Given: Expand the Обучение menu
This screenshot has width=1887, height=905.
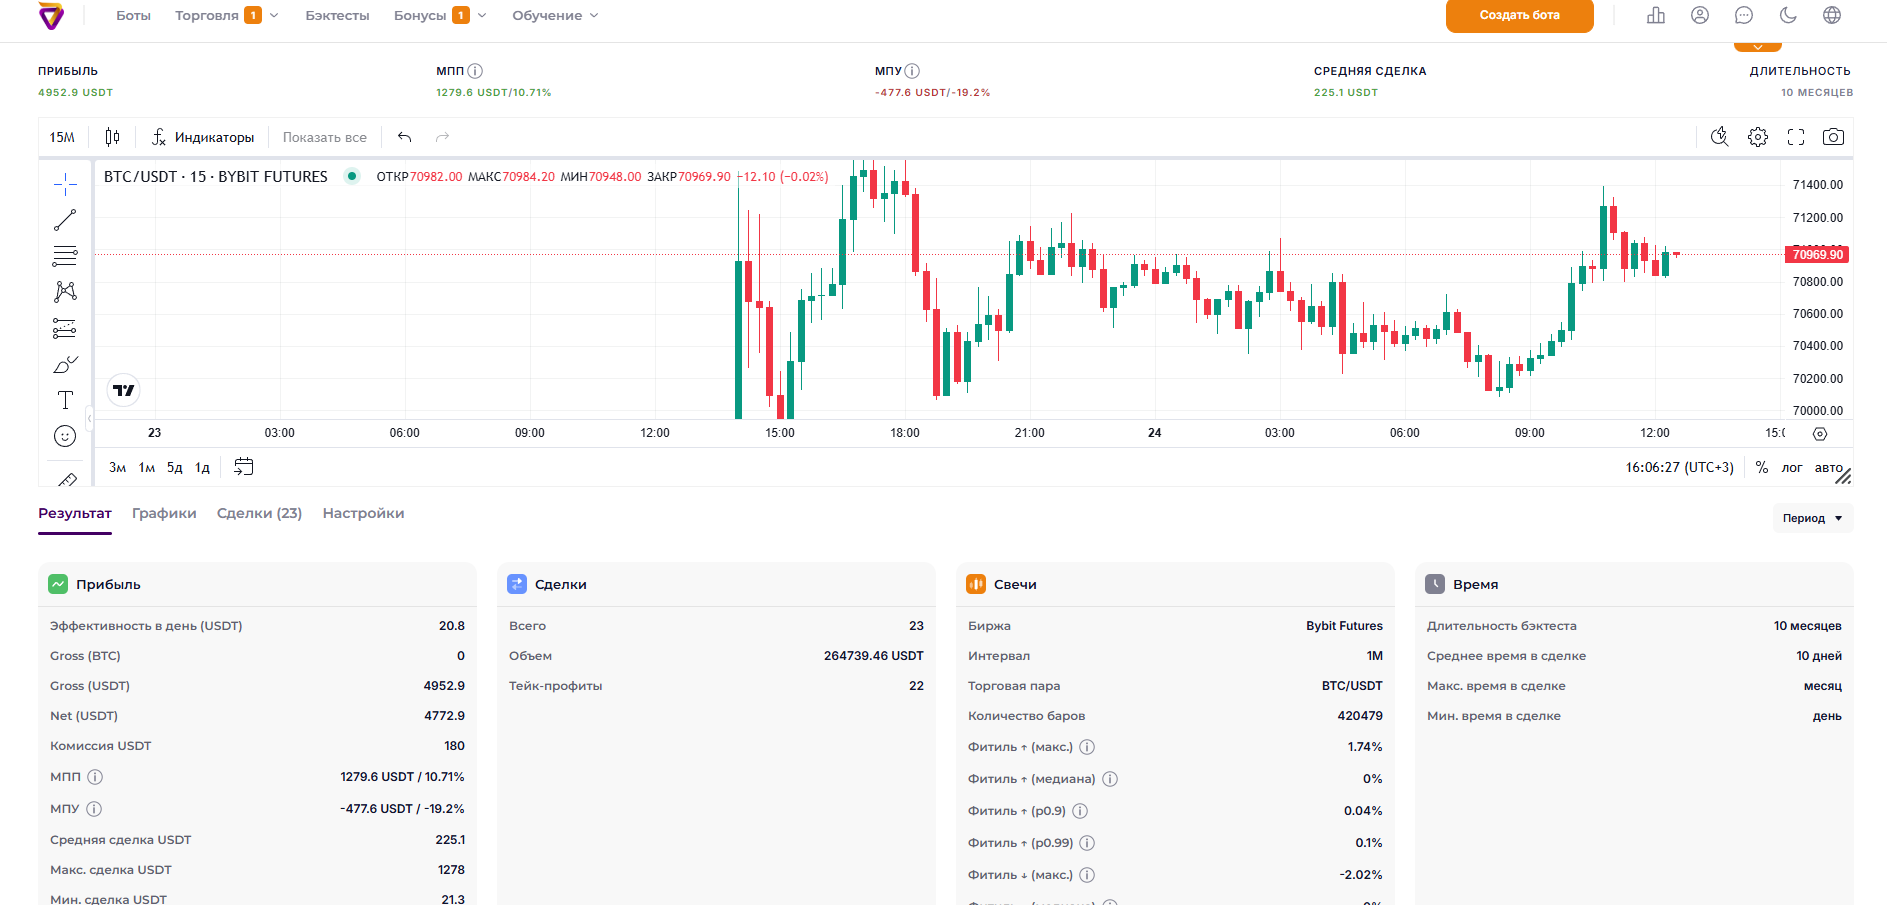Looking at the screenshot, I should [x=555, y=15].
